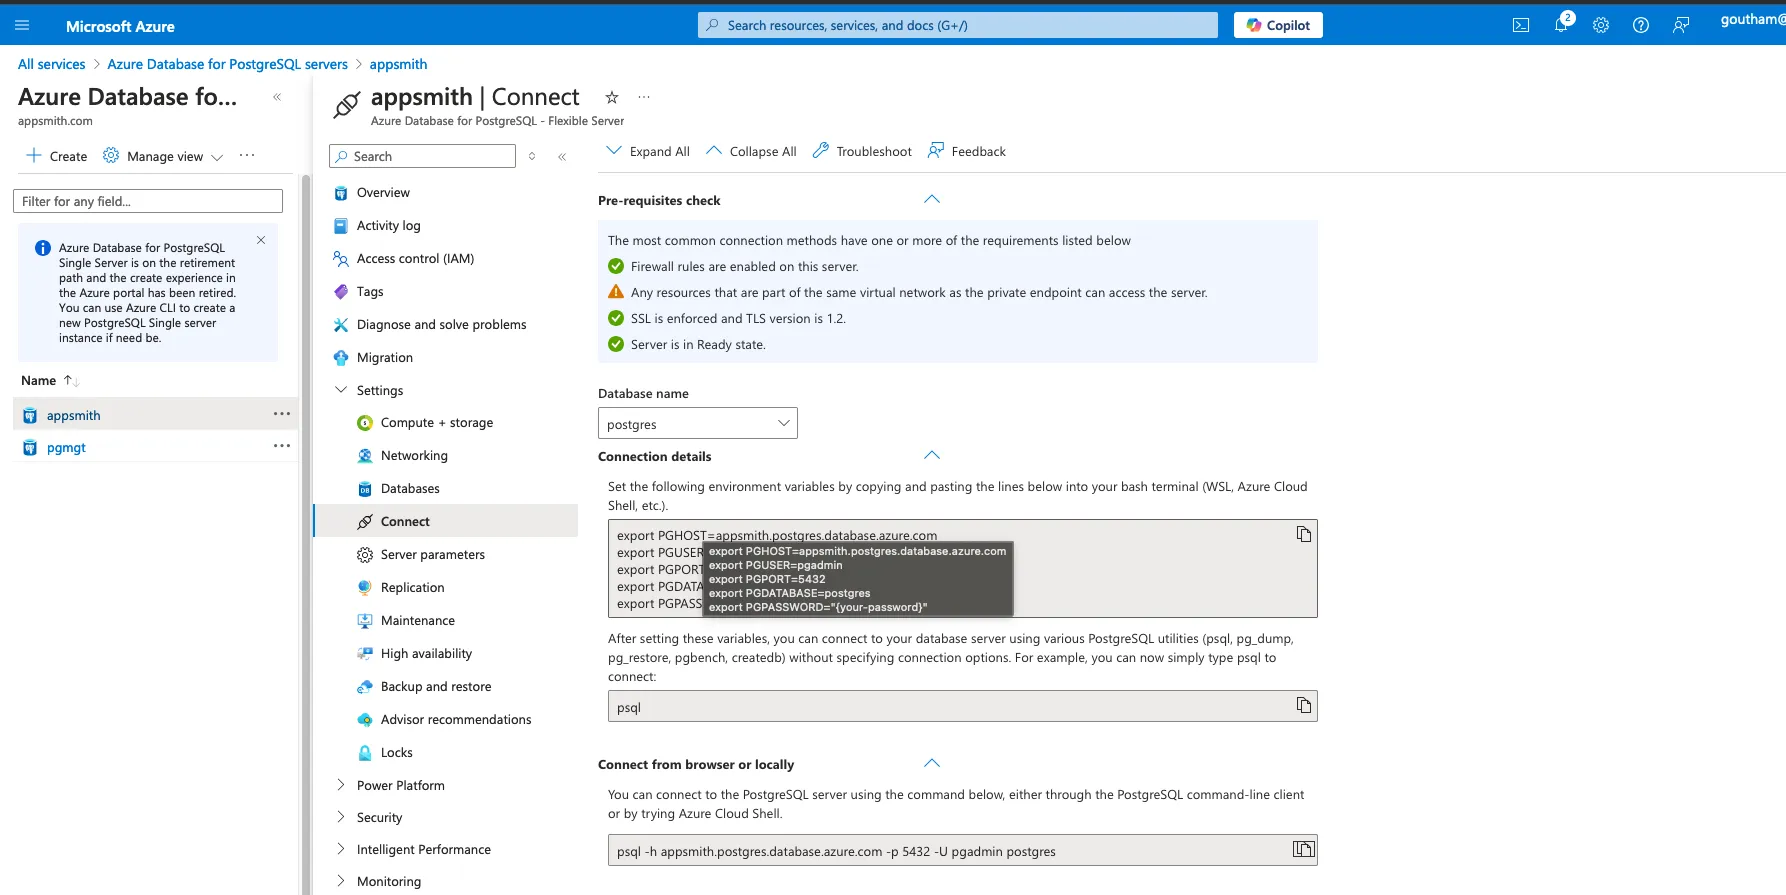Go to Server parameters

[432, 555]
